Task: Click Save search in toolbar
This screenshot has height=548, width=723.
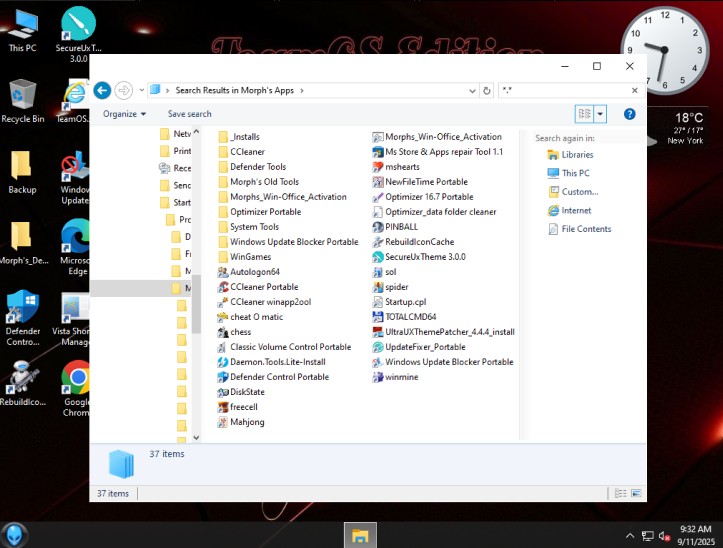Action: [x=190, y=114]
